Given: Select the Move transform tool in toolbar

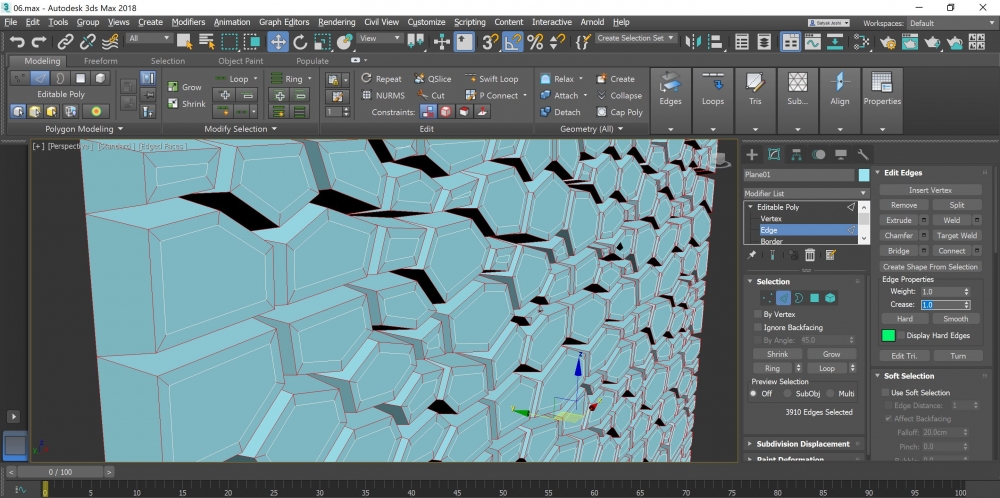Looking at the screenshot, I should [277, 41].
